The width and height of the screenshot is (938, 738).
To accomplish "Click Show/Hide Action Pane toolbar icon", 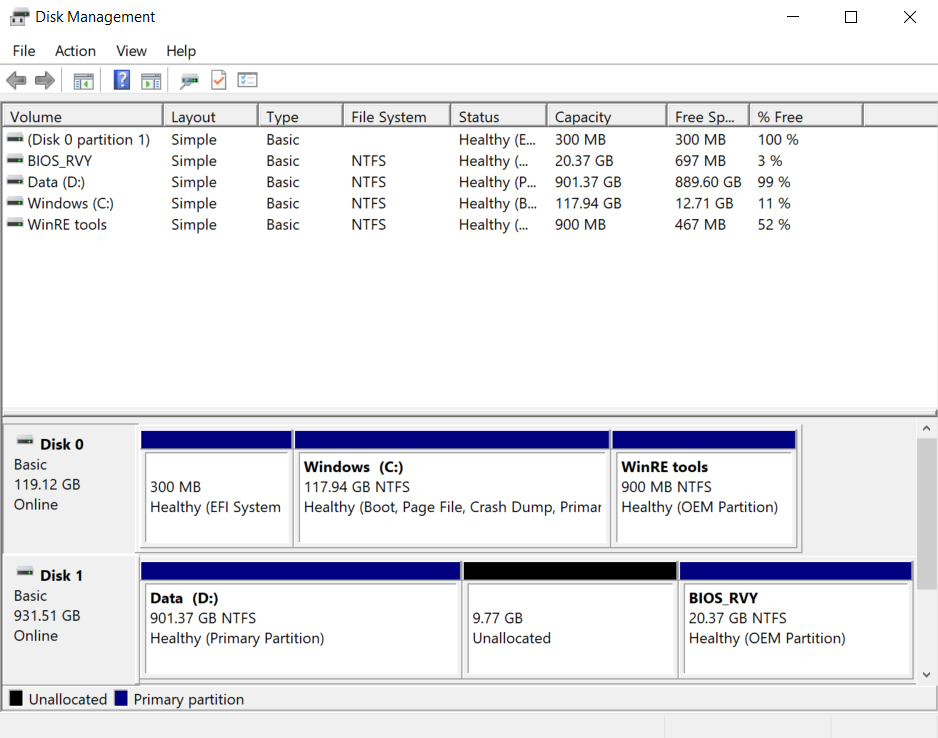I will pyautogui.click(x=151, y=81).
